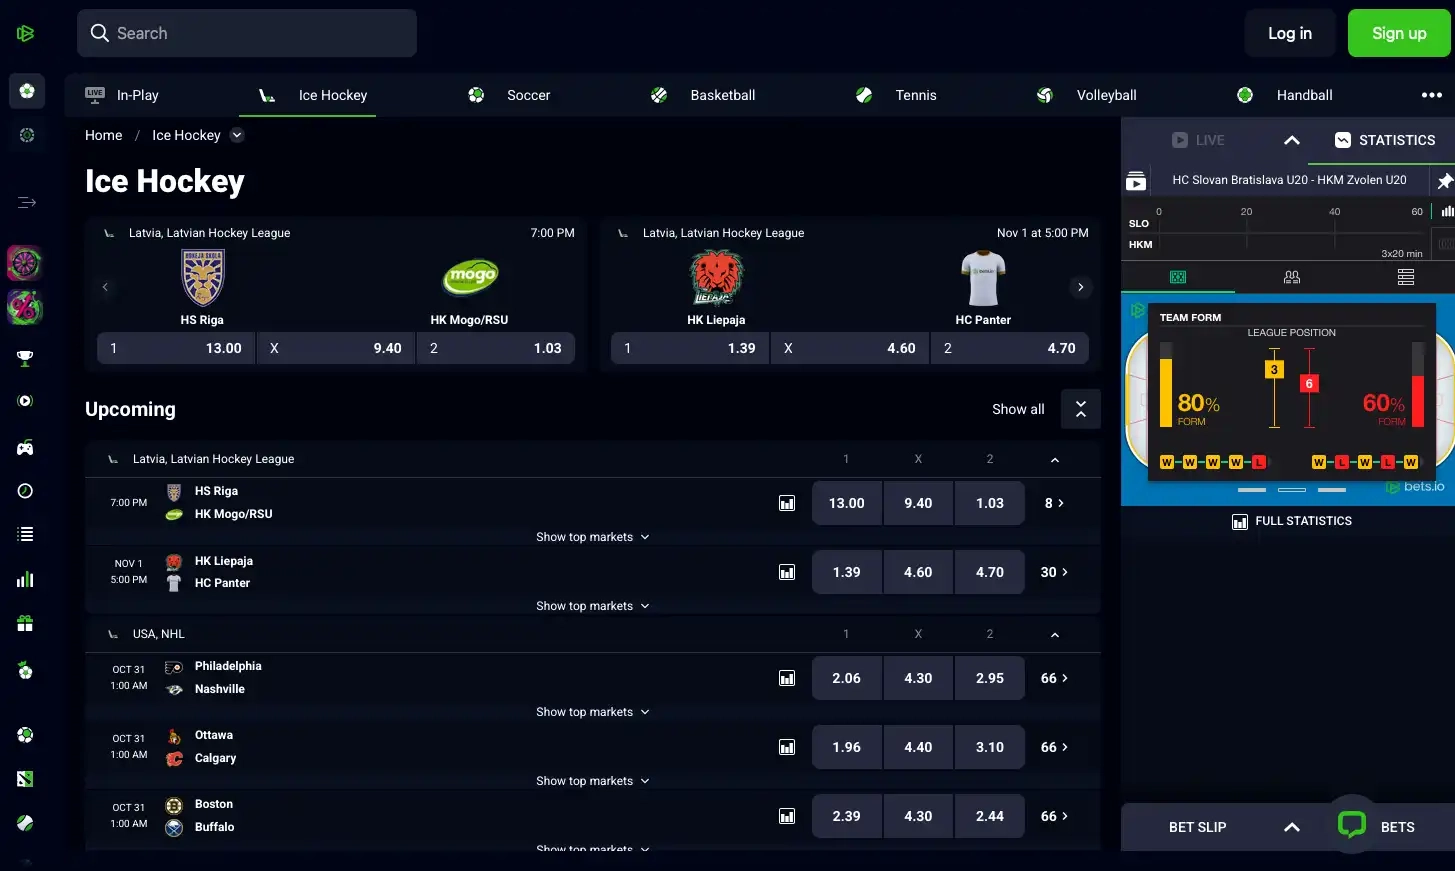Viewport: 1455px width, 871px height.
Task: Collapse the USA, NHL league section
Action: click(1054, 635)
